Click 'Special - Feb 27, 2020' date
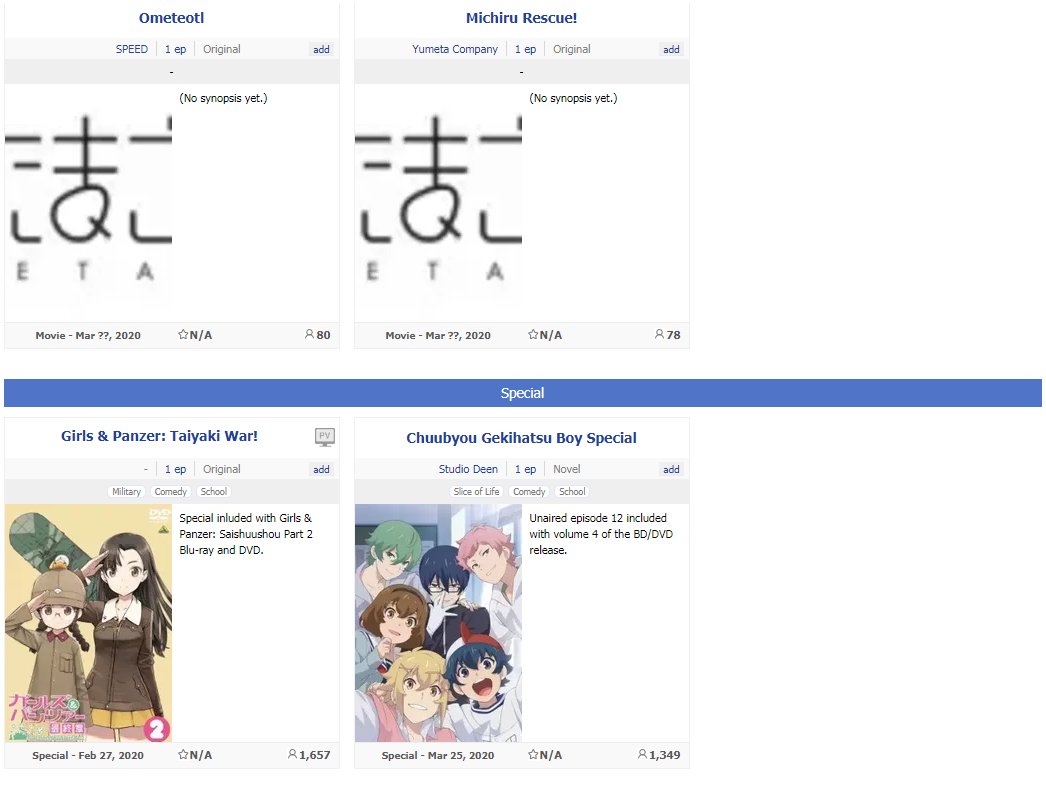Image resolution: width=1046 pixels, height=795 pixels. (x=88, y=756)
